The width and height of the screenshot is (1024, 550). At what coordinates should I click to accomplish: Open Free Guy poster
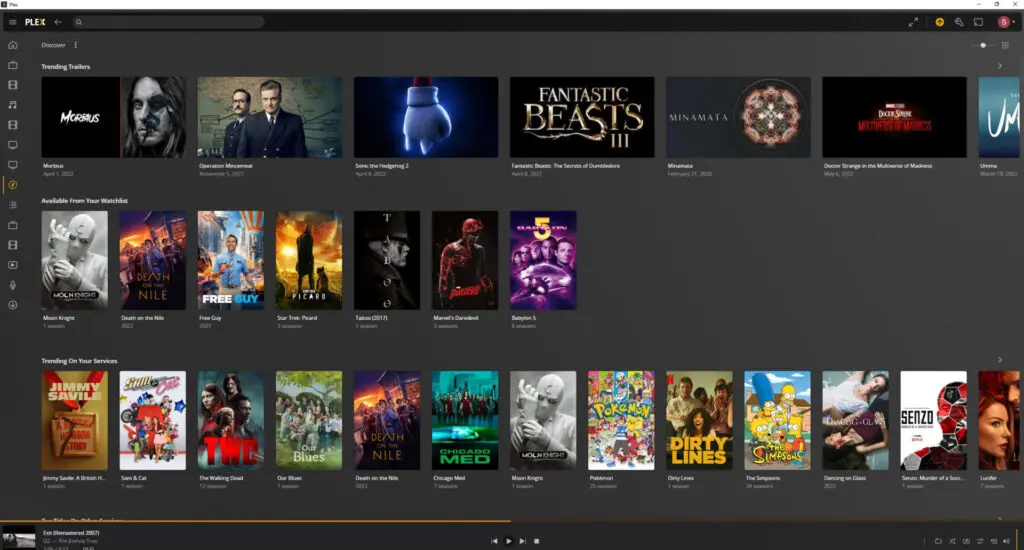[x=231, y=260]
